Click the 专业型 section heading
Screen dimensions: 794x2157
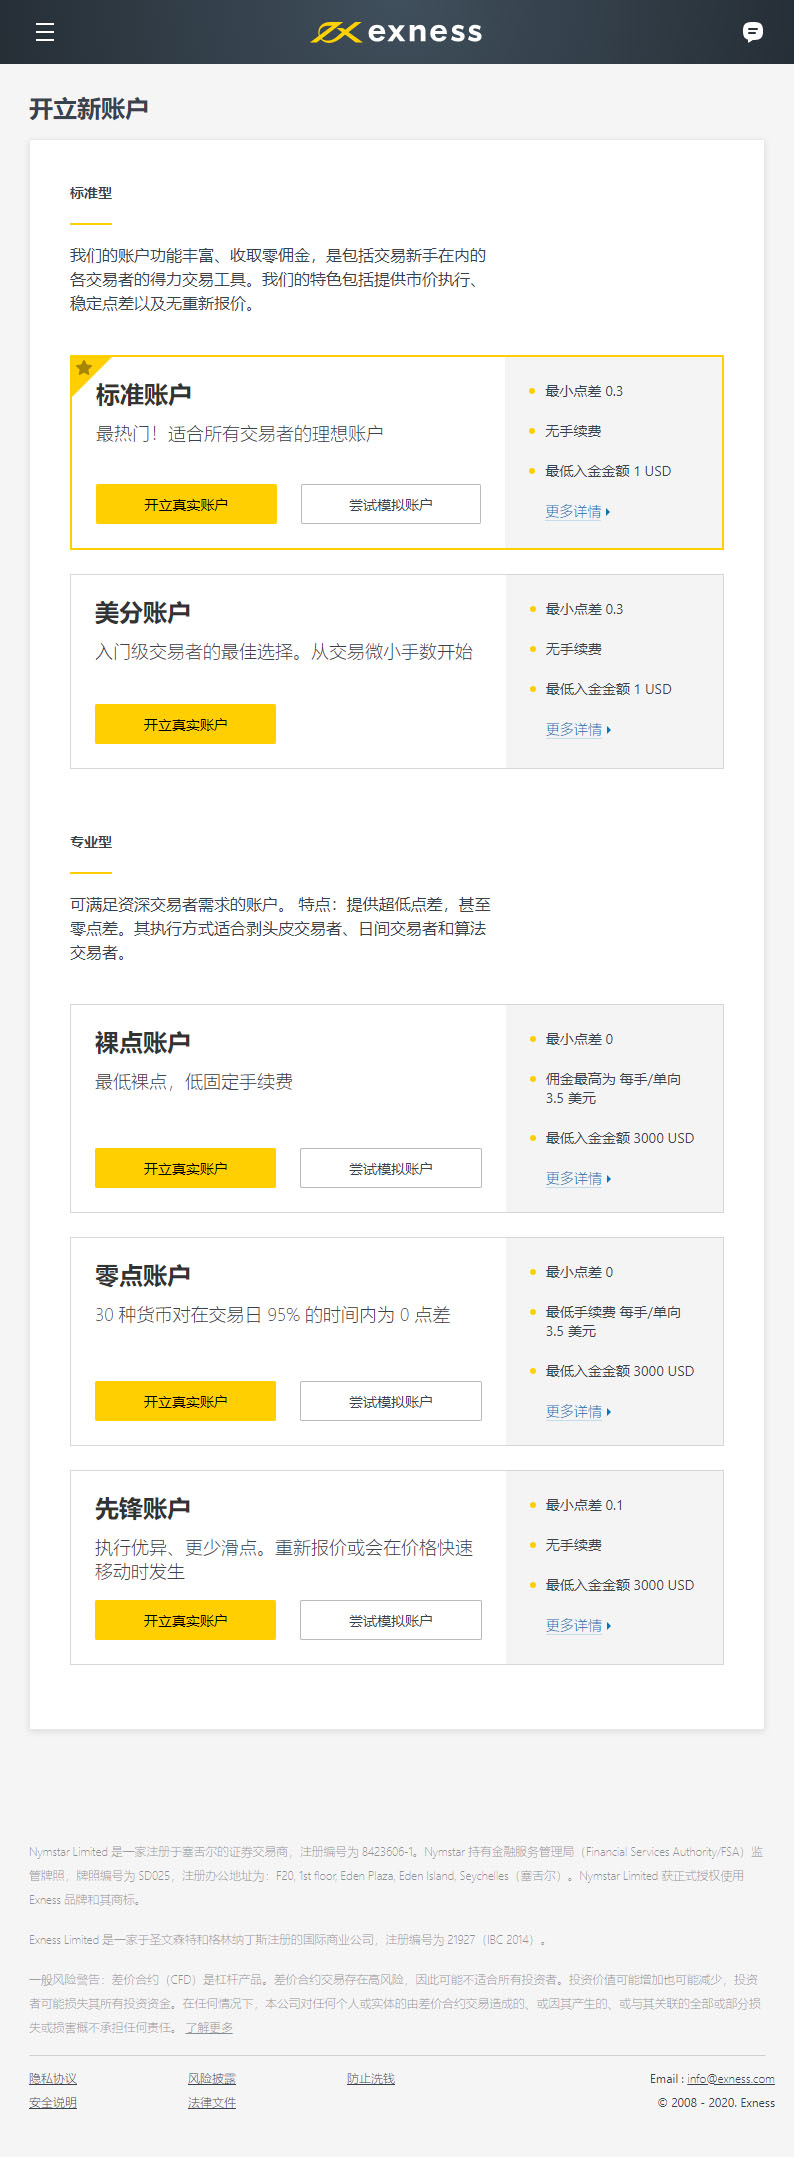point(91,842)
